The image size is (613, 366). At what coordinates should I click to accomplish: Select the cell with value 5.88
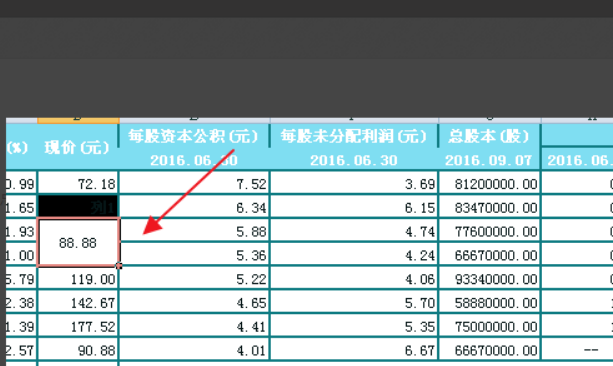(194, 231)
